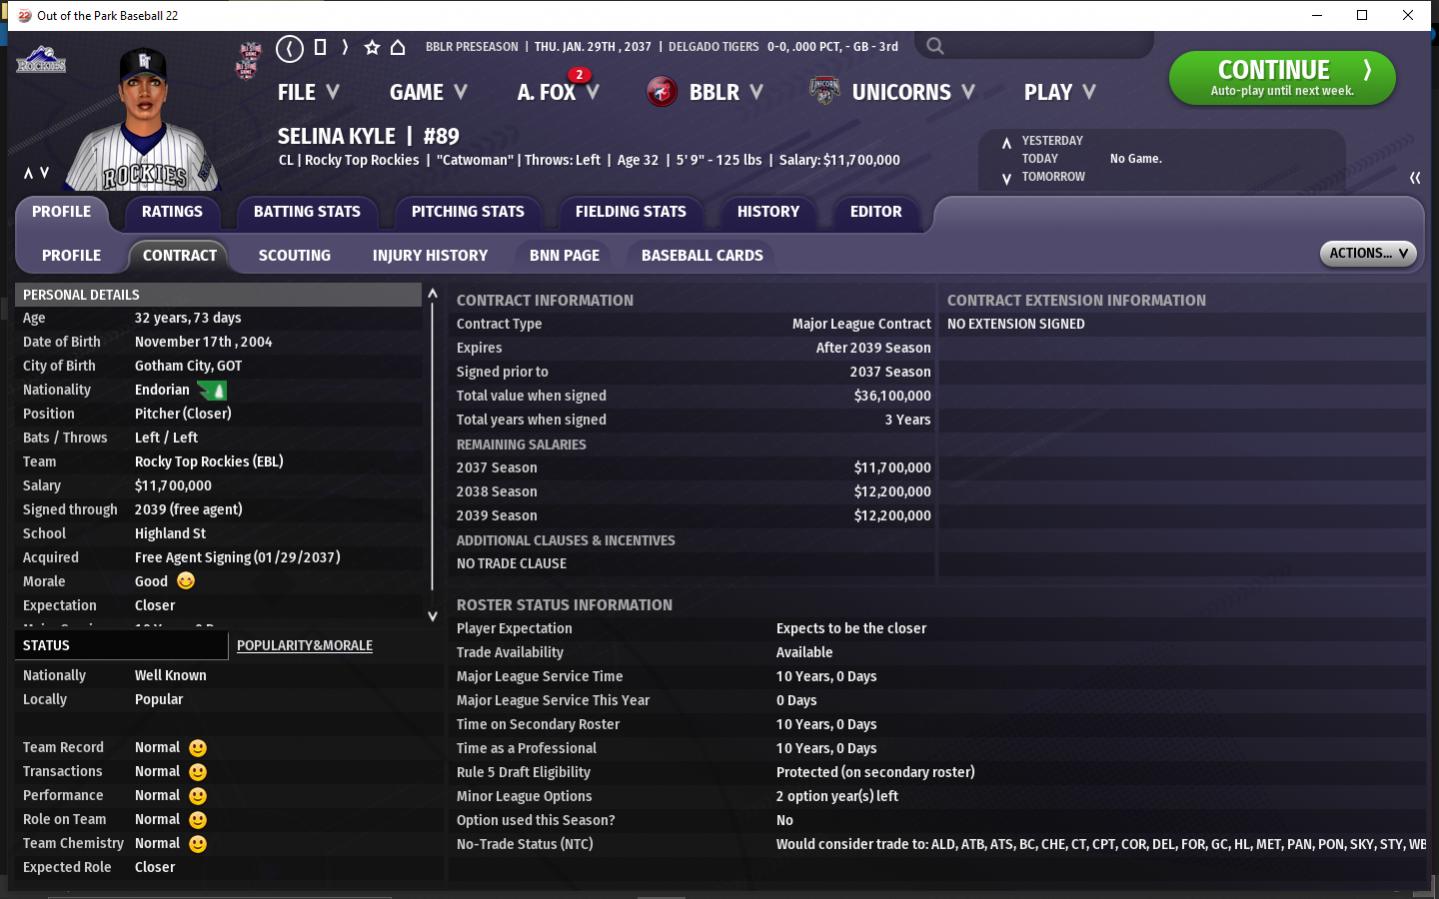Image resolution: width=1439 pixels, height=899 pixels.
Task: Click the NO TRADE CLAUSE entry
Action: point(511,564)
